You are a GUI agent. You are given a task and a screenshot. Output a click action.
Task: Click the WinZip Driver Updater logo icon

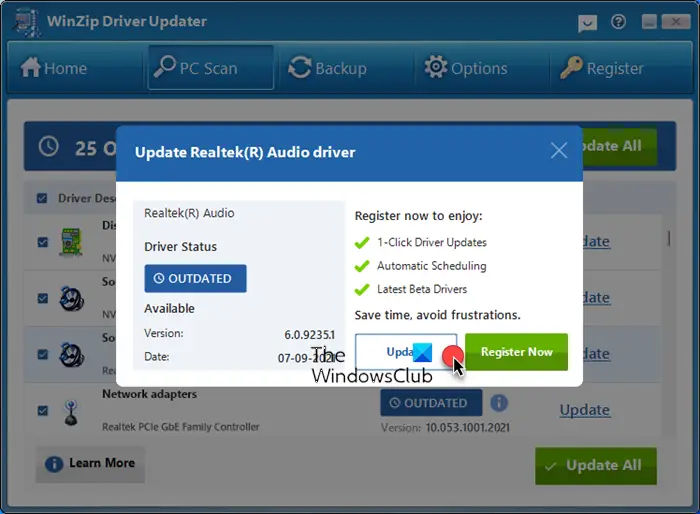27,22
